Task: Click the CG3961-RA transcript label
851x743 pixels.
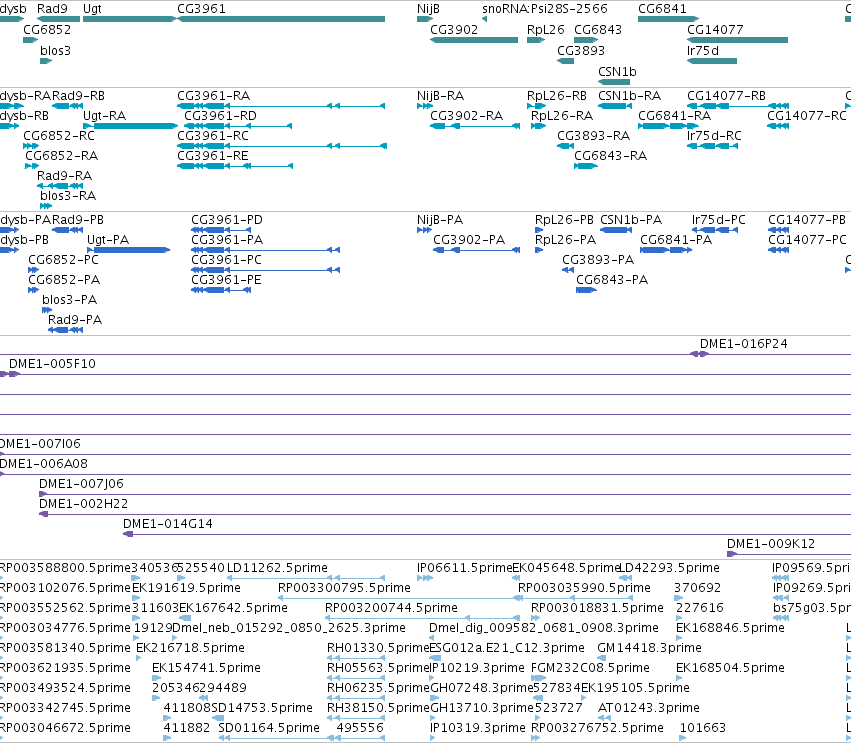Action: click(213, 96)
